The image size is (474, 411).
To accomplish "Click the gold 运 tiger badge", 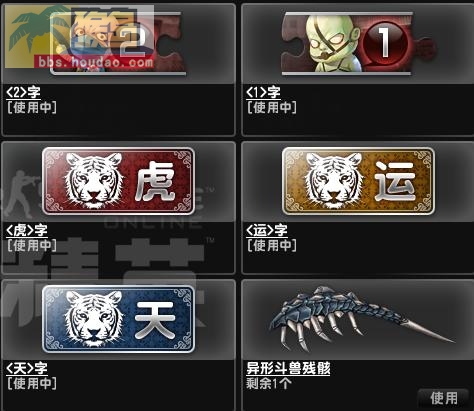I will (358, 181).
